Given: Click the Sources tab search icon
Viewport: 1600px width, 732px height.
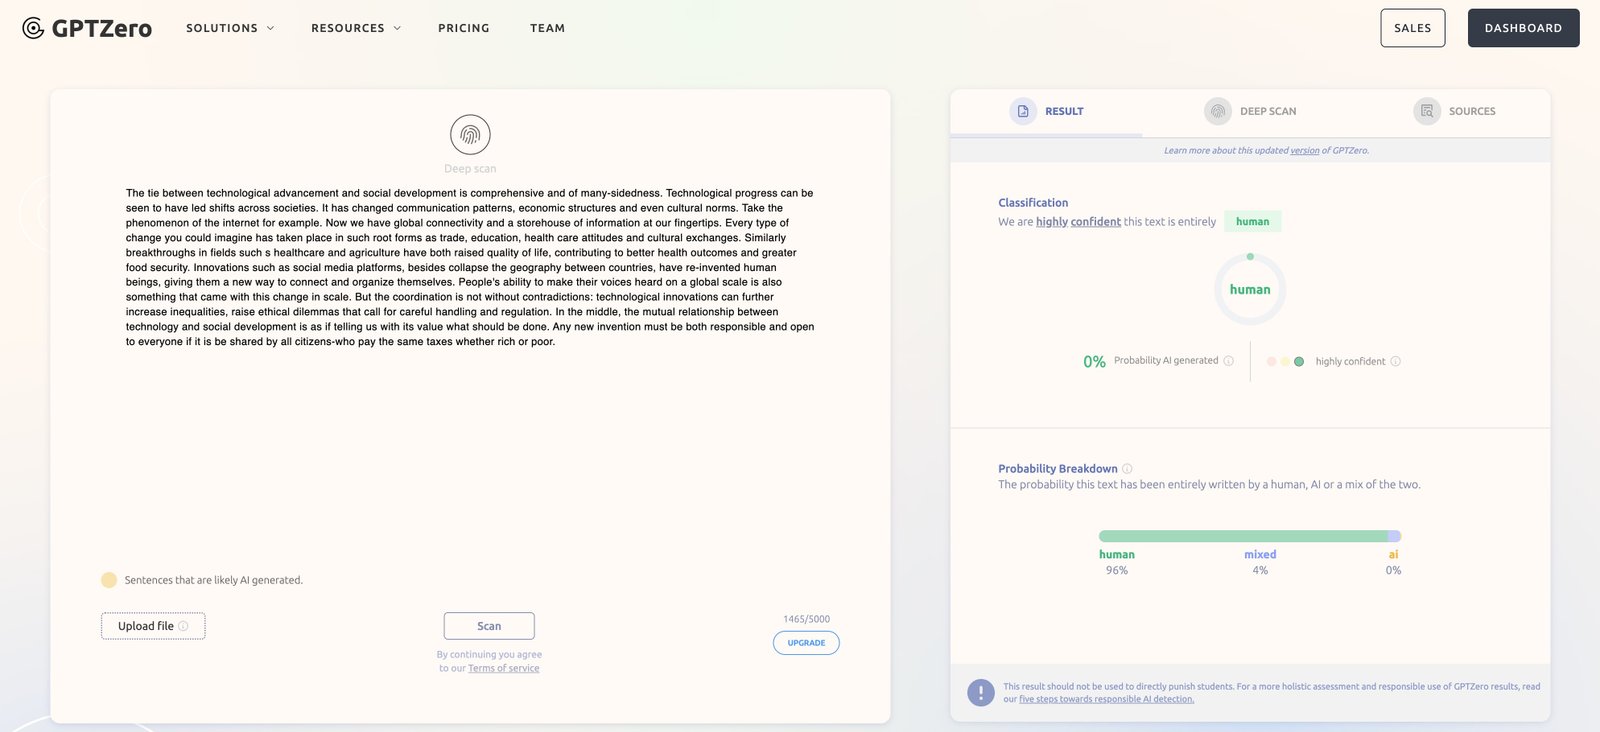Looking at the screenshot, I should point(1427,111).
